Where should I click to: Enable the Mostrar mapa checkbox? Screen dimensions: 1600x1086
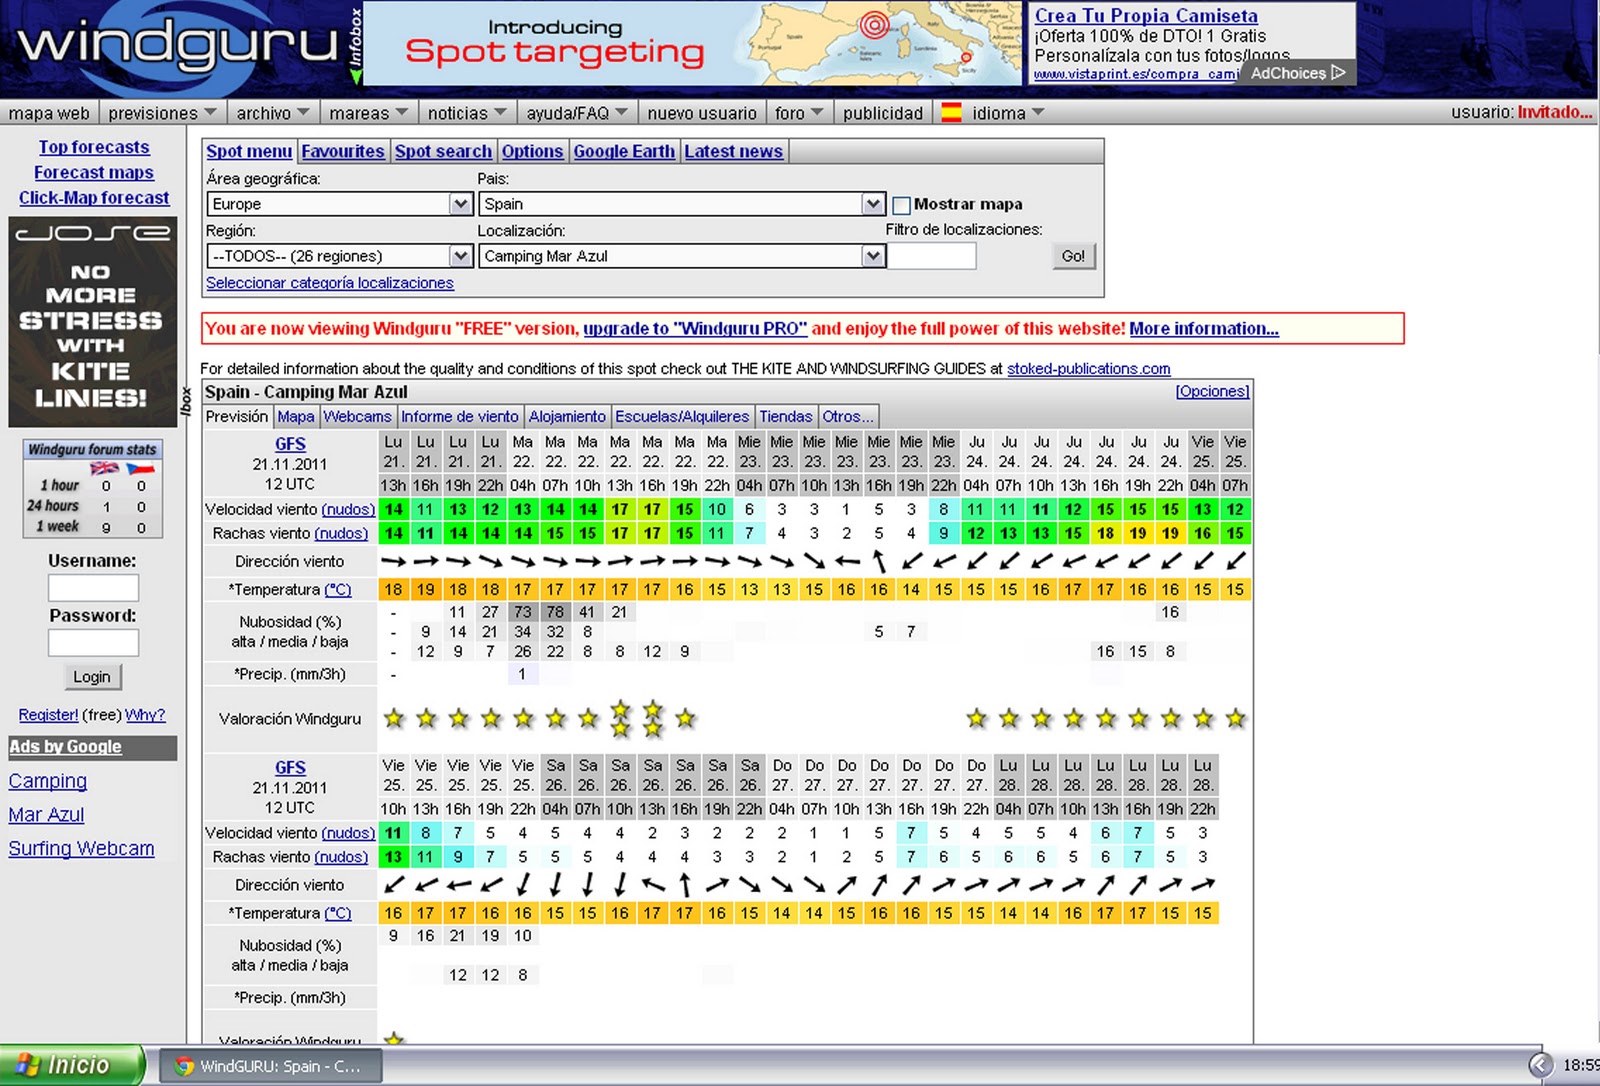point(901,205)
